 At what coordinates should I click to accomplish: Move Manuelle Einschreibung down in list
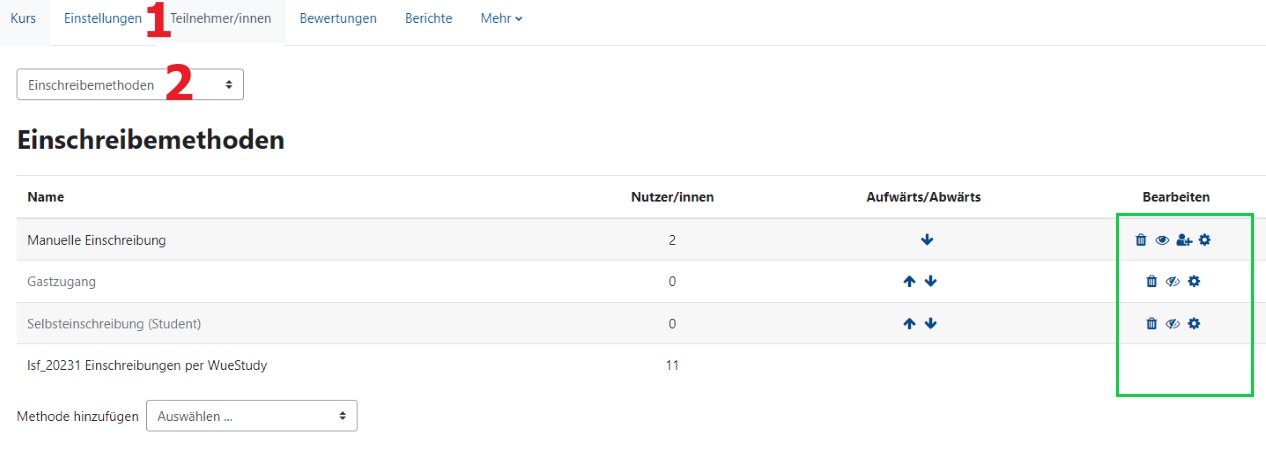coord(927,240)
